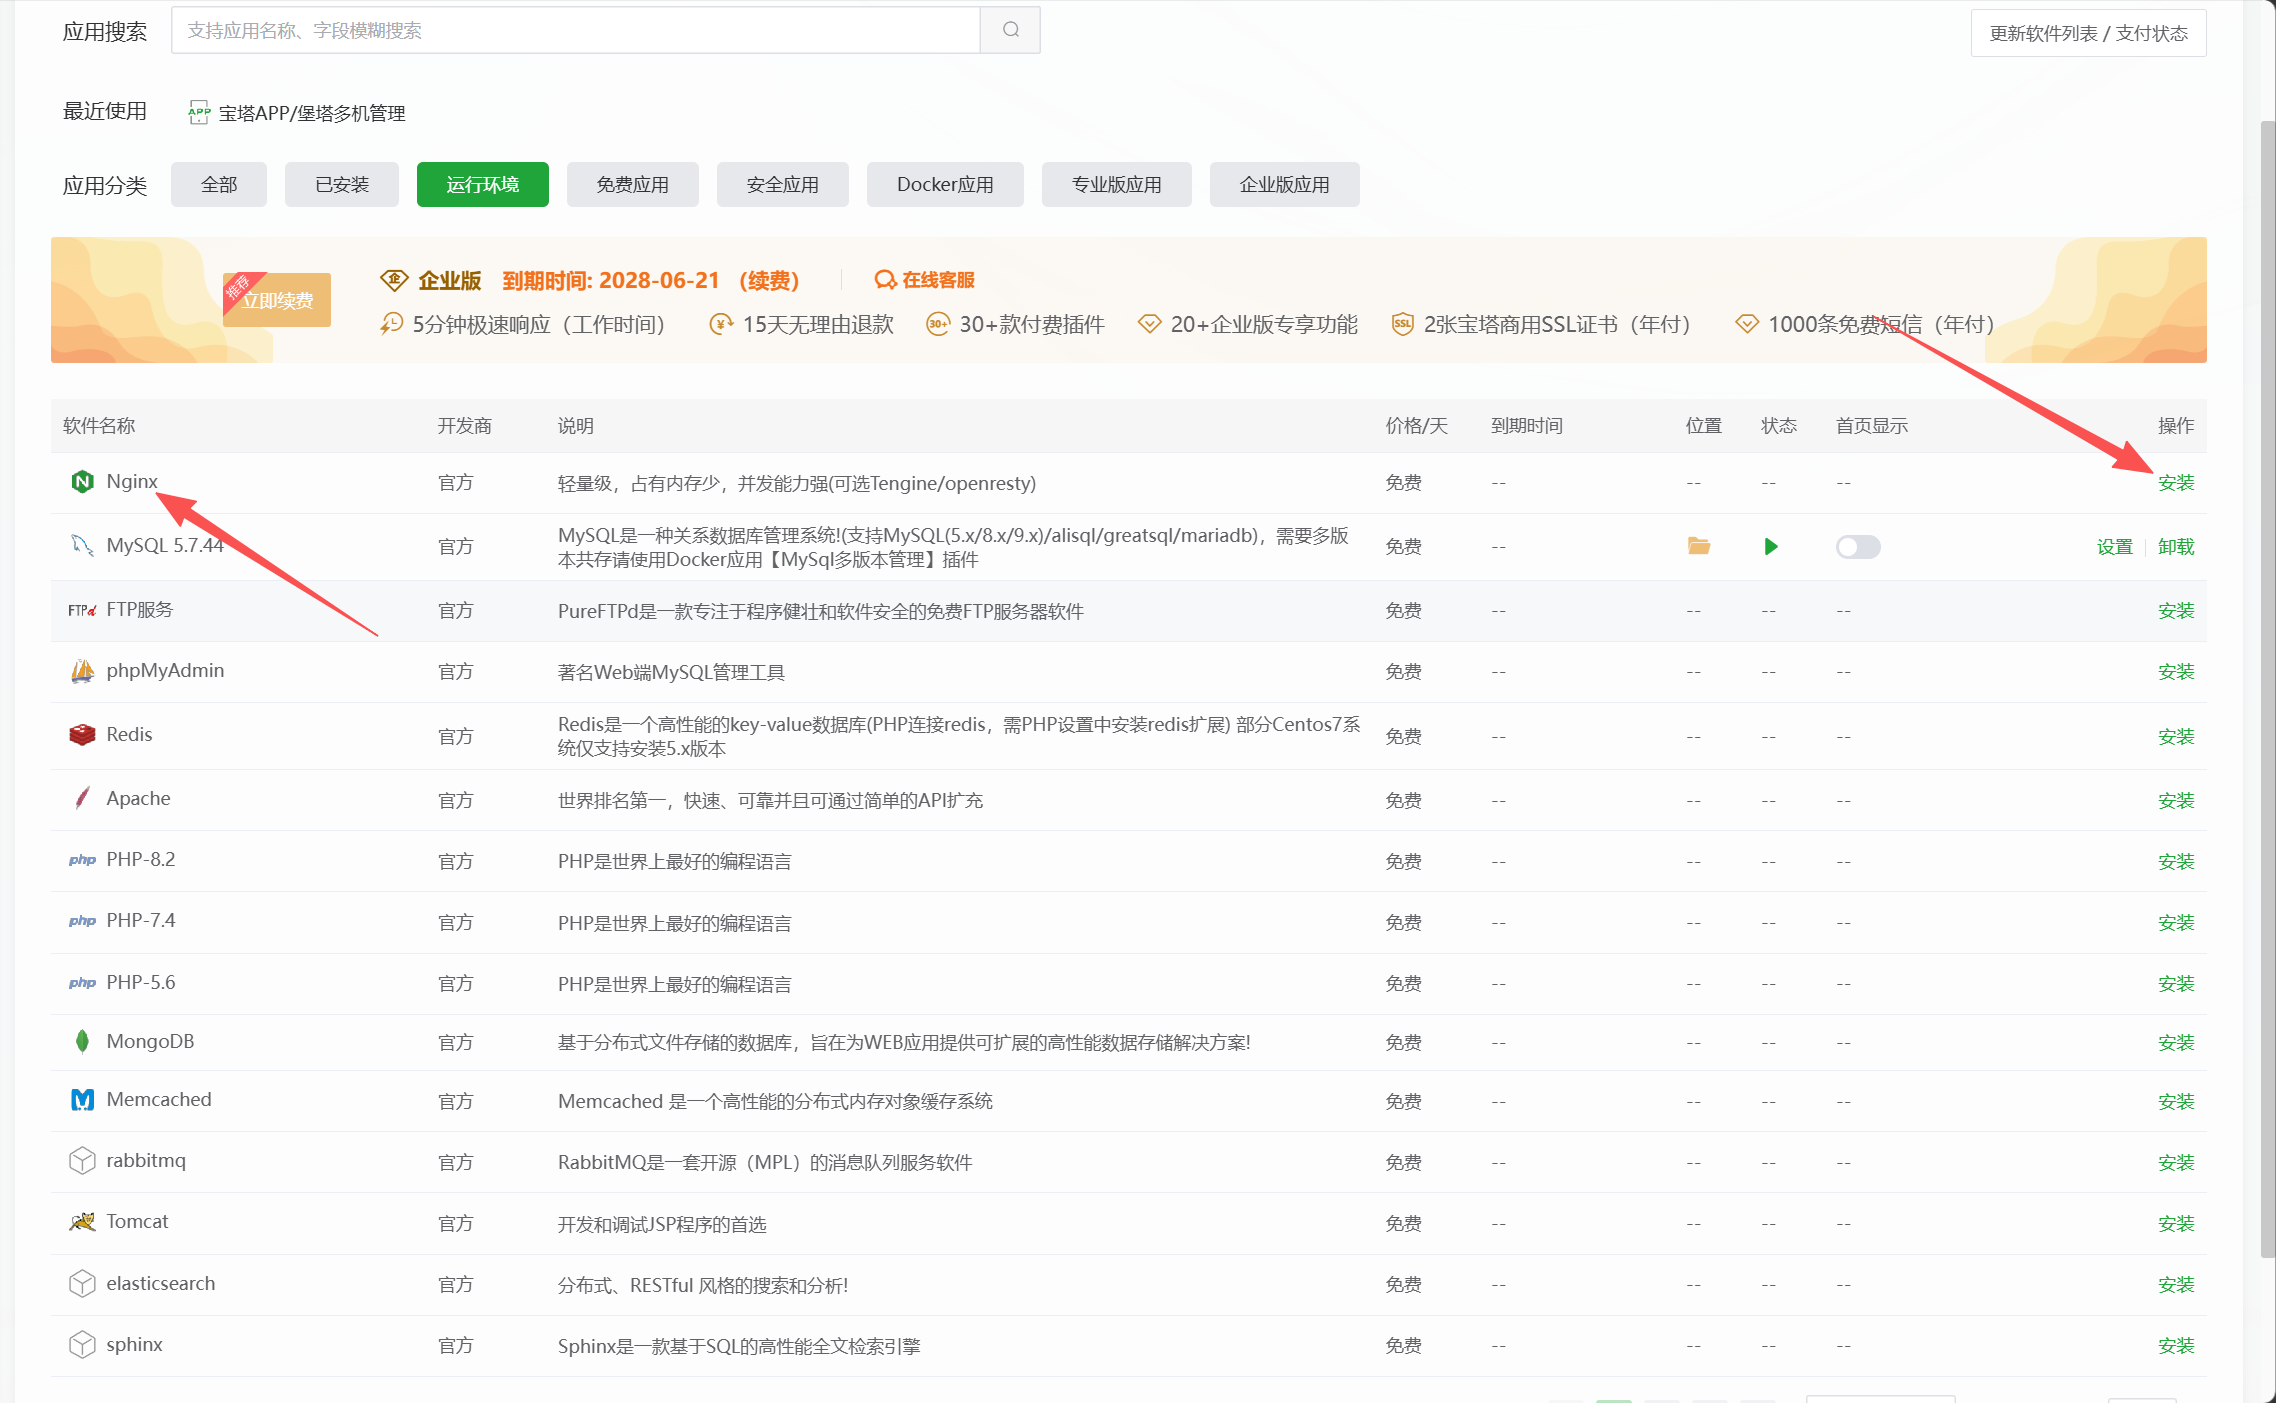Viewport: 2276px width, 1403px height.
Task: Click the page vertical scrollbar
Action: [x=2268, y=690]
